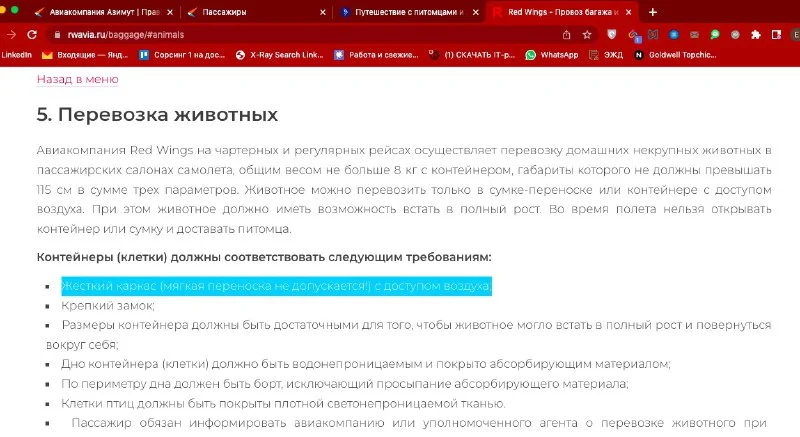
Task: Click the site lock icon in address bar
Action: tap(57, 35)
